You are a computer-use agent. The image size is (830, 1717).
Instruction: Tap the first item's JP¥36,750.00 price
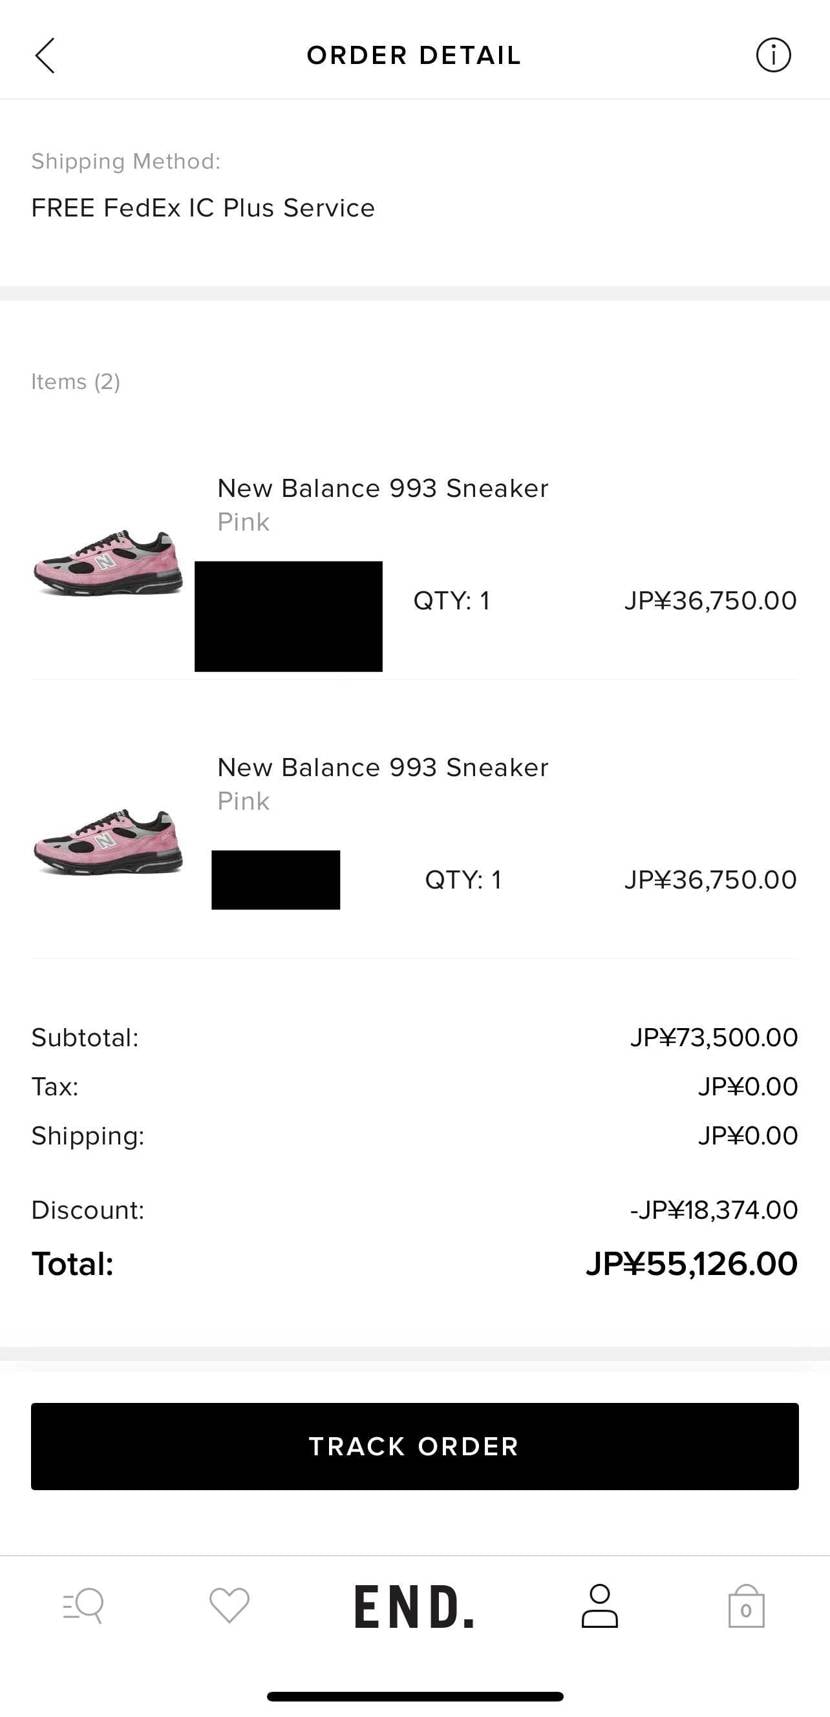710,601
